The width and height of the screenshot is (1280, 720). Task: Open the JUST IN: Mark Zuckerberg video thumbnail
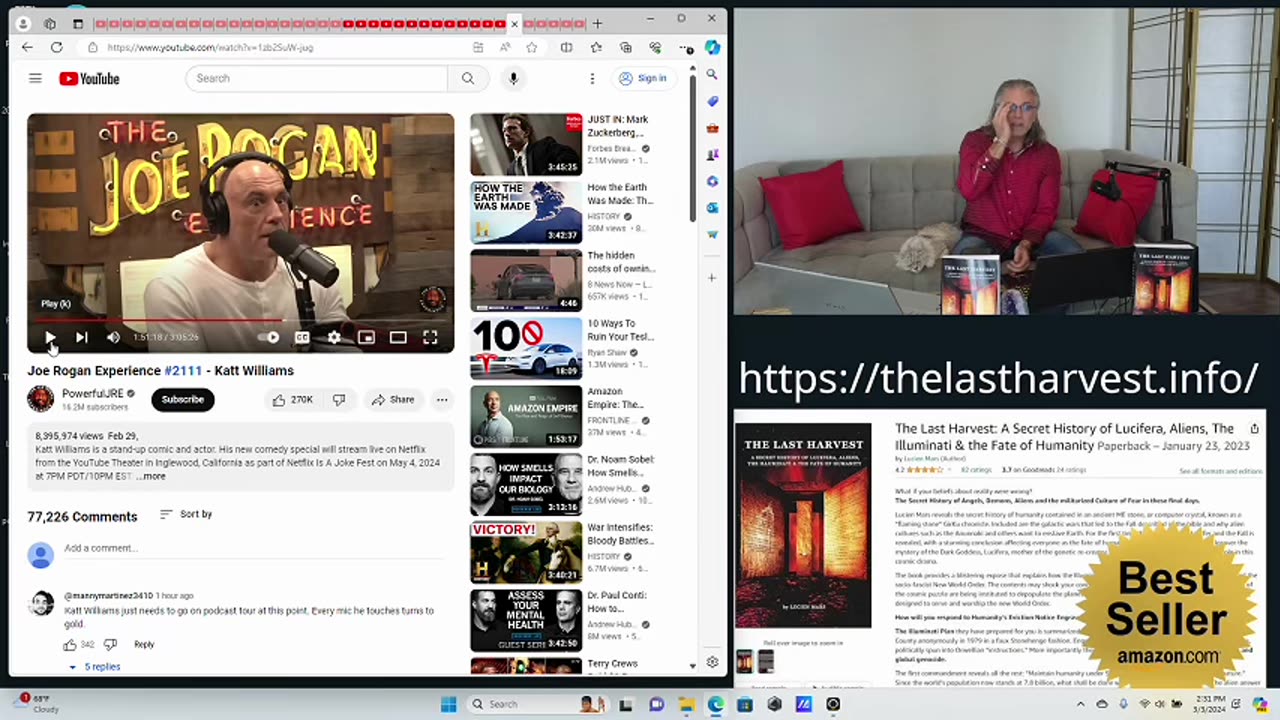(x=526, y=144)
